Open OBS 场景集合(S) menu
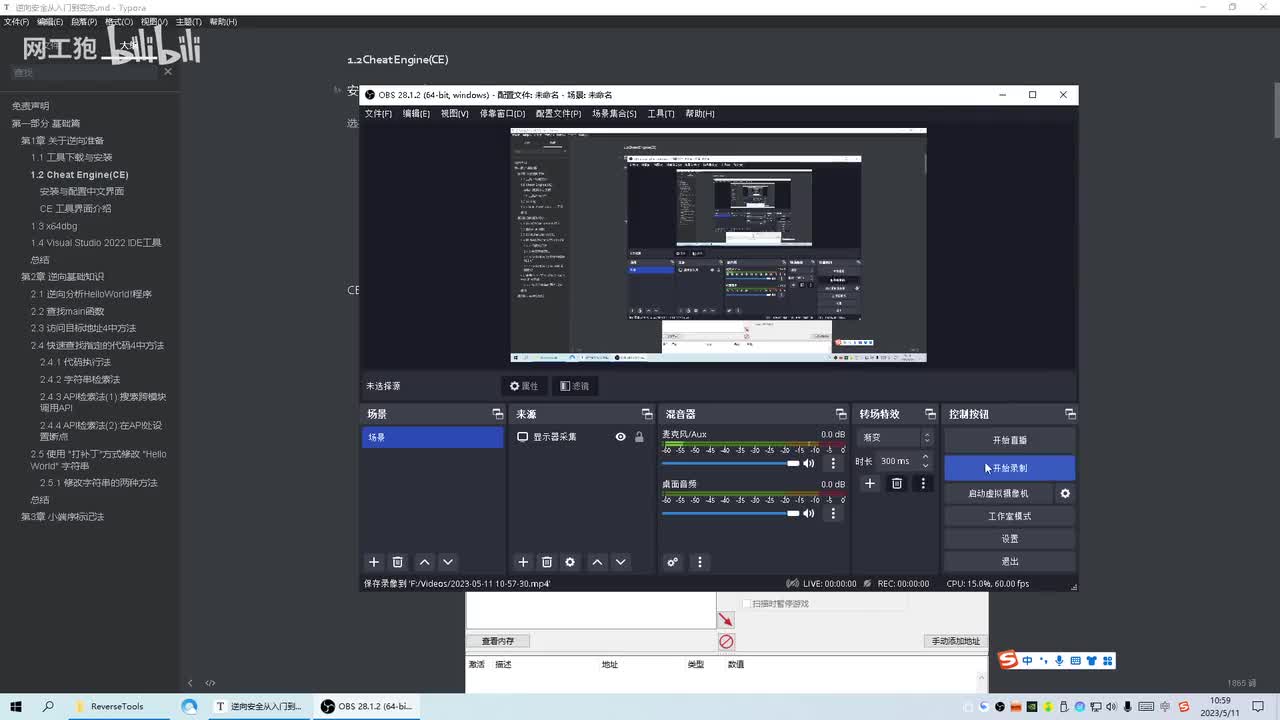 614,114
